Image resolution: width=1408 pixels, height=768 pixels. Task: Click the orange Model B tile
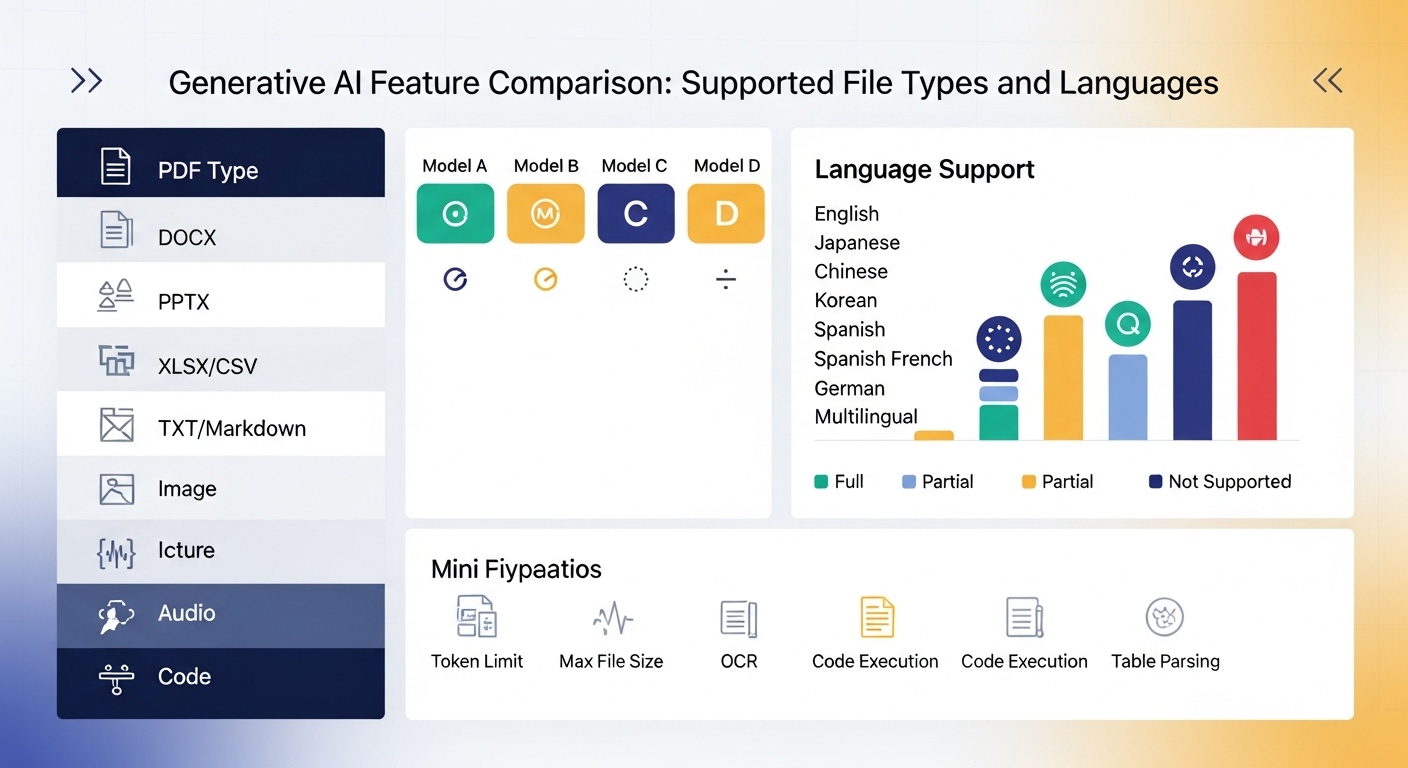[545, 213]
